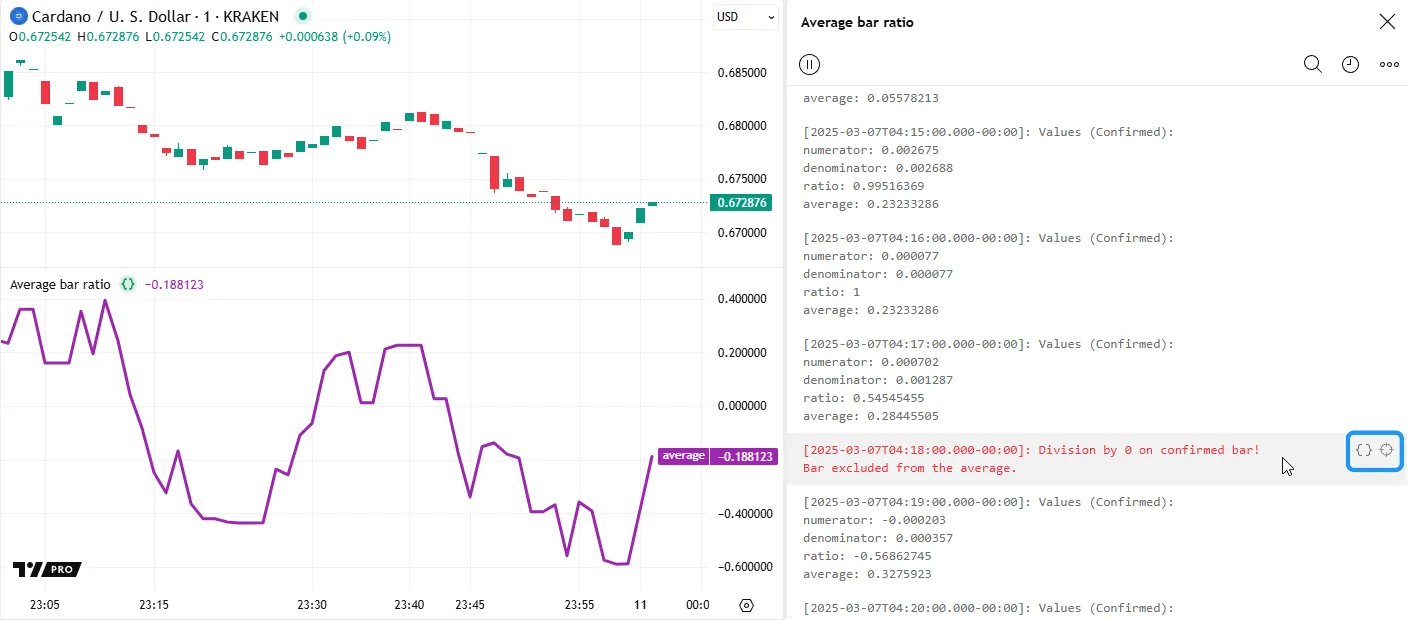Open chart settings hexagon icon
The height and width of the screenshot is (620, 1408).
click(746, 605)
